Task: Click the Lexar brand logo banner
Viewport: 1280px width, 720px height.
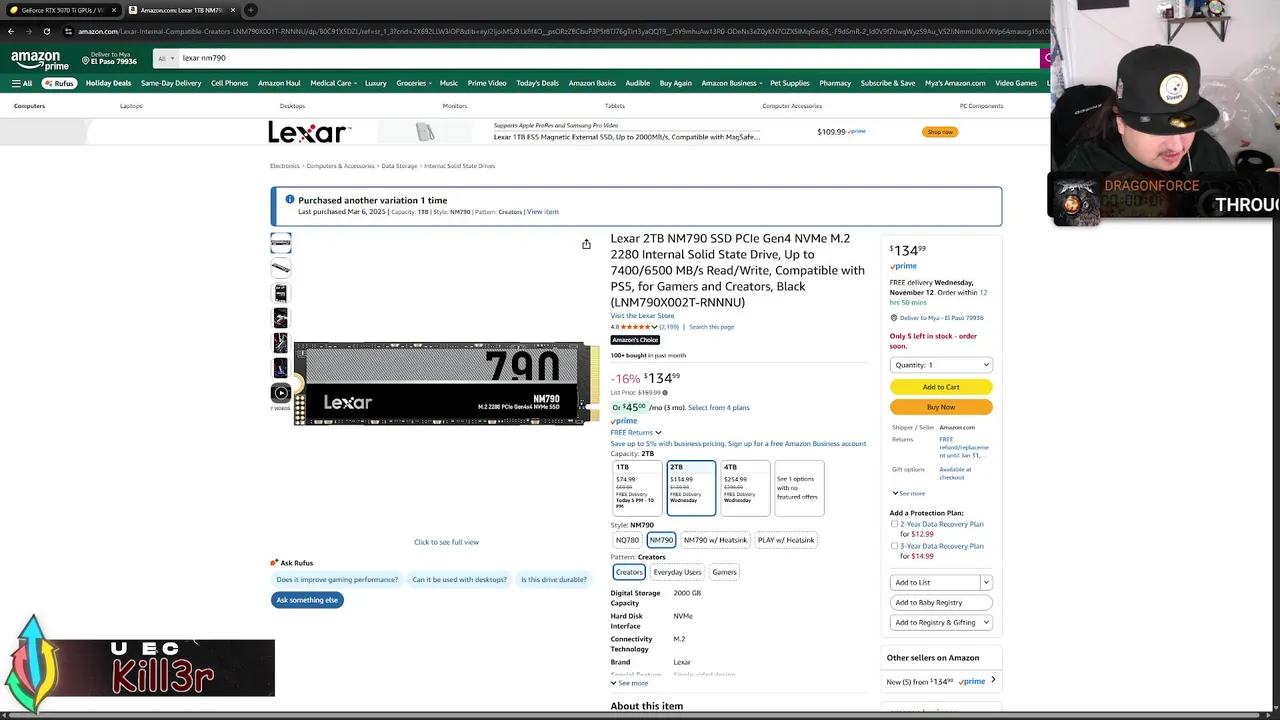Action: pyautogui.click(x=308, y=132)
